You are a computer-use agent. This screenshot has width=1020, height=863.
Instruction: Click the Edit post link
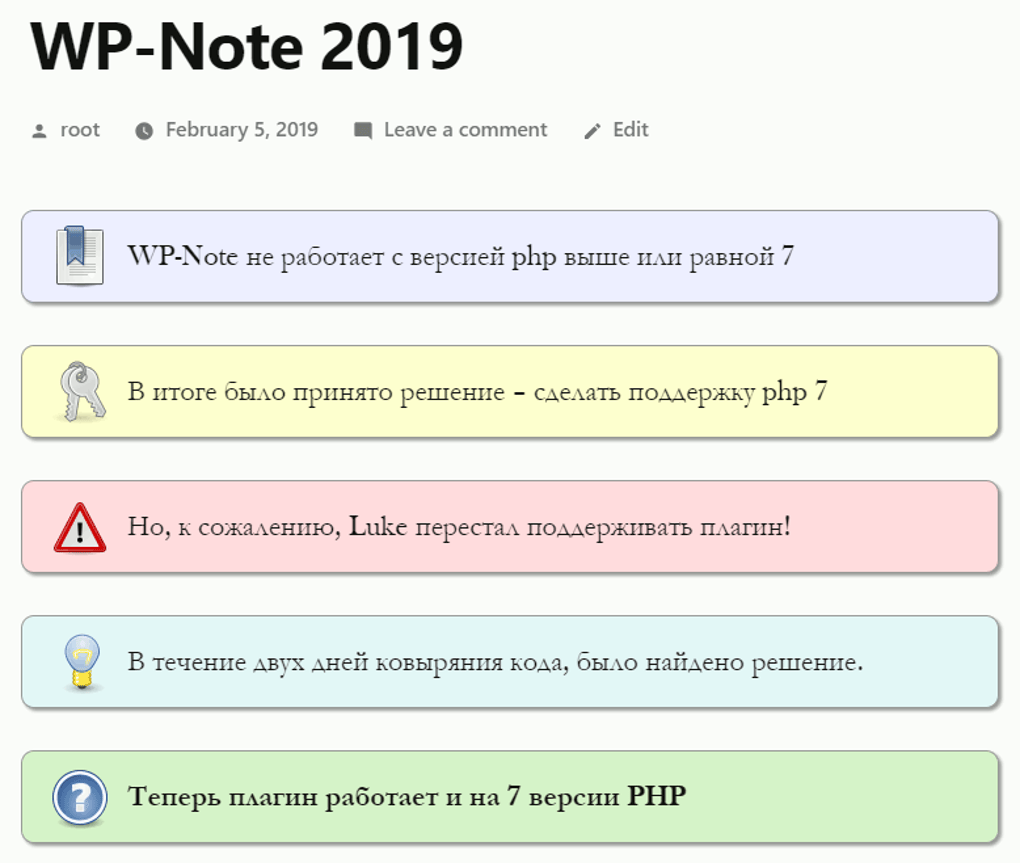coord(631,130)
